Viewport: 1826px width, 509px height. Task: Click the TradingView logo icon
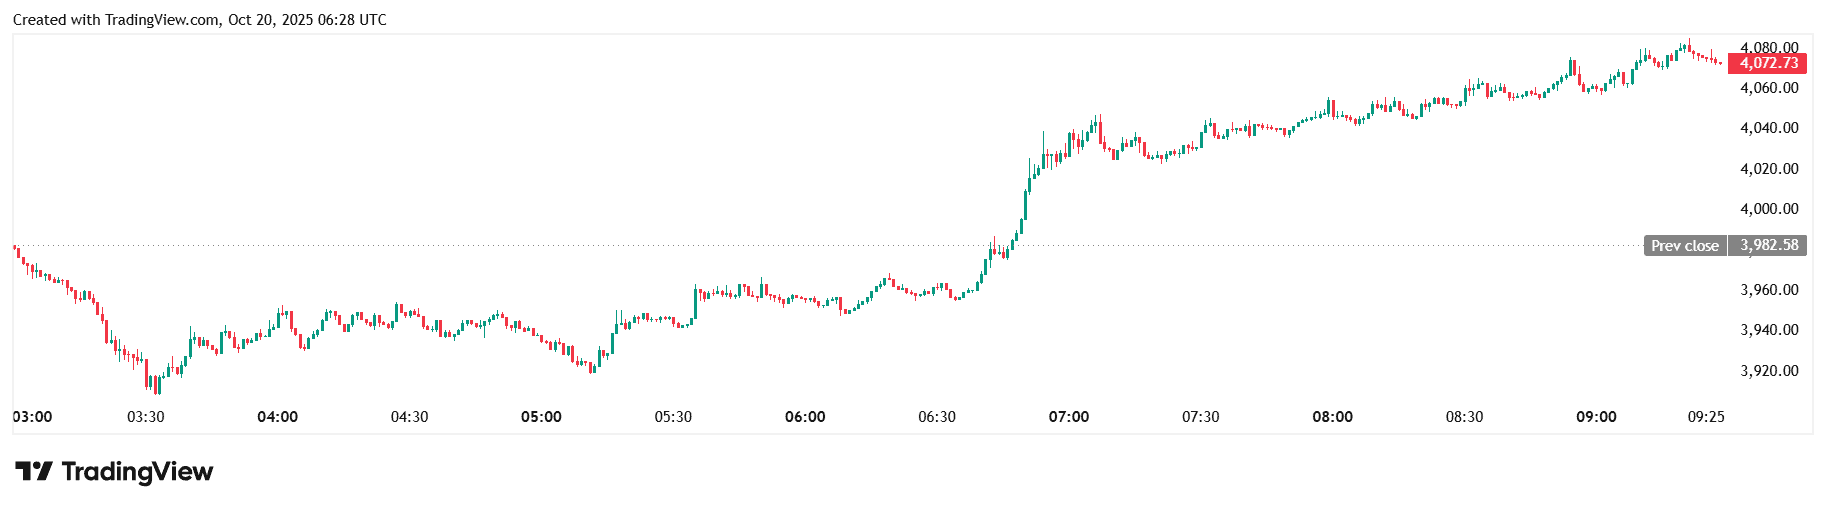pos(33,471)
